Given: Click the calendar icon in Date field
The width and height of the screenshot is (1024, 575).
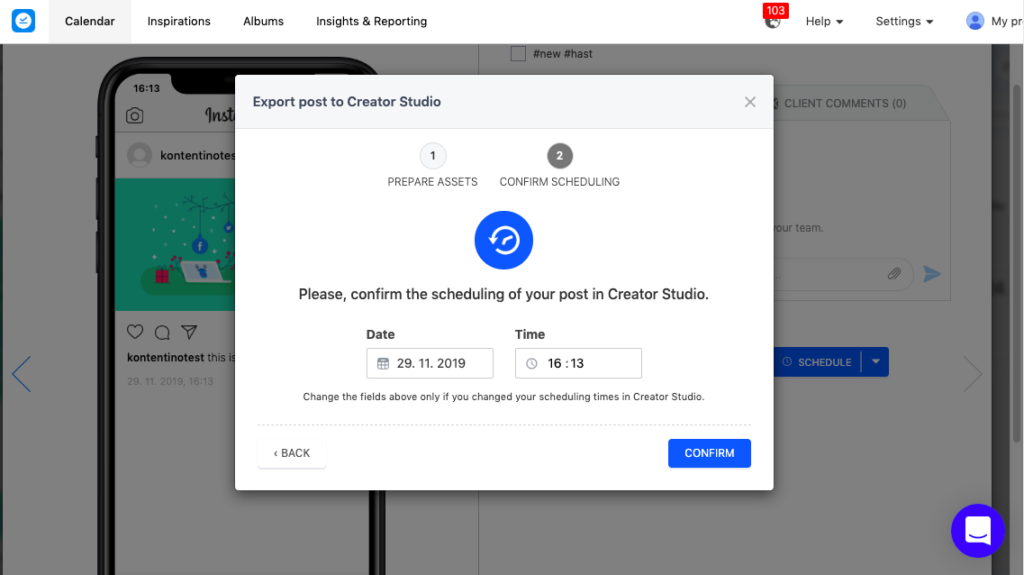Looking at the screenshot, I should [383, 363].
